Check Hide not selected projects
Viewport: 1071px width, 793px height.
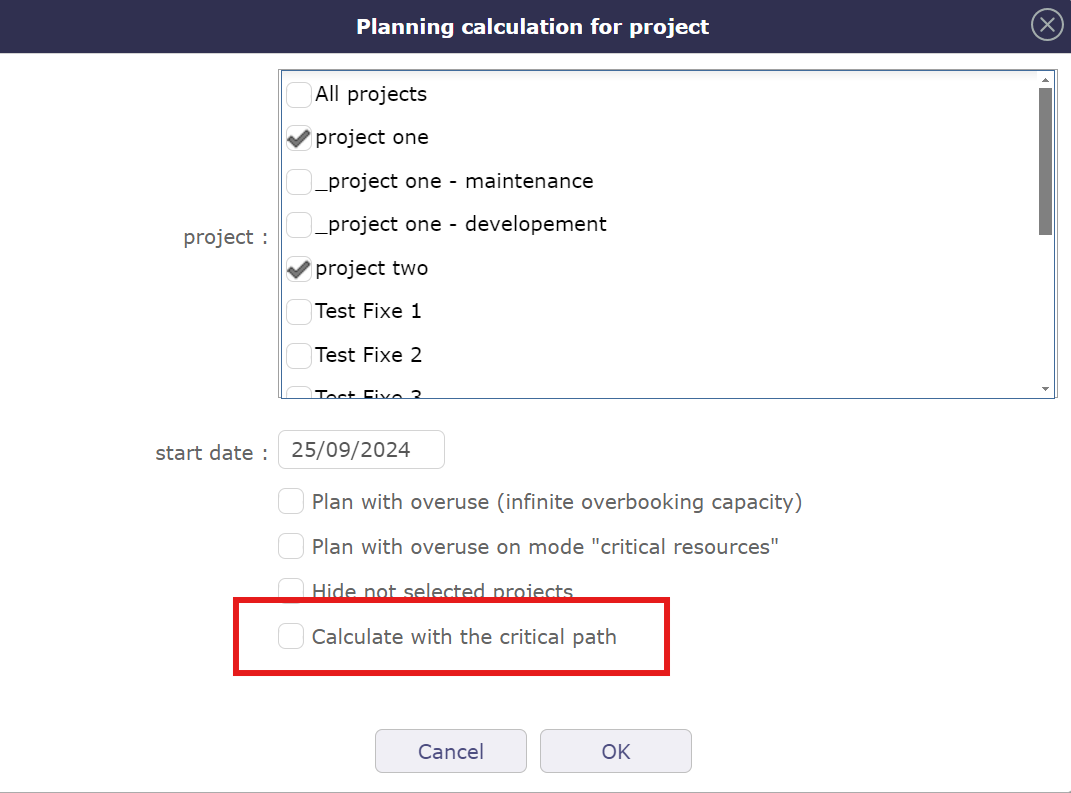pos(291,590)
